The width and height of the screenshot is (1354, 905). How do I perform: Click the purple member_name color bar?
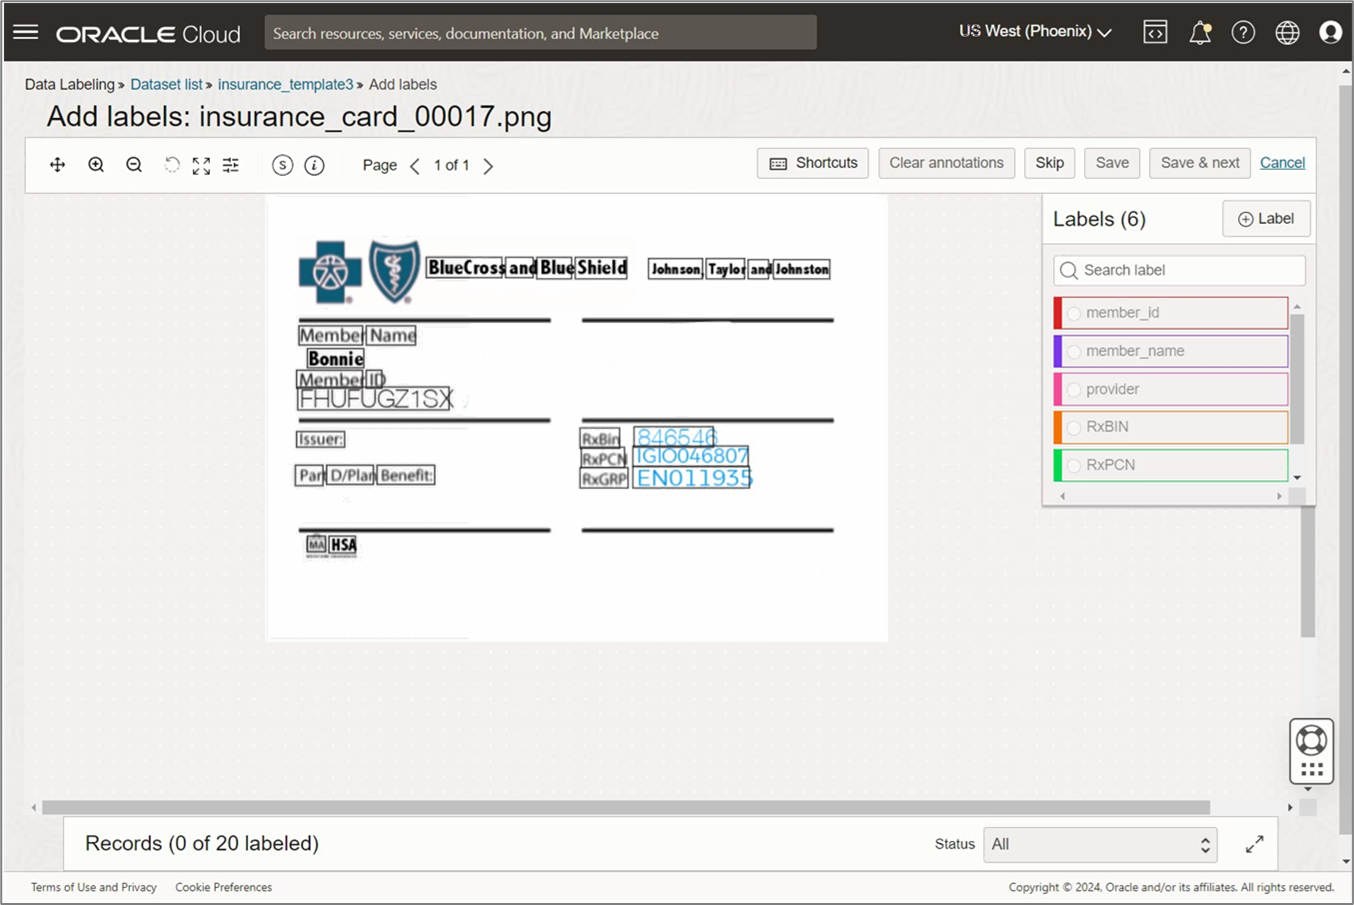pyautogui.click(x=1057, y=351)
